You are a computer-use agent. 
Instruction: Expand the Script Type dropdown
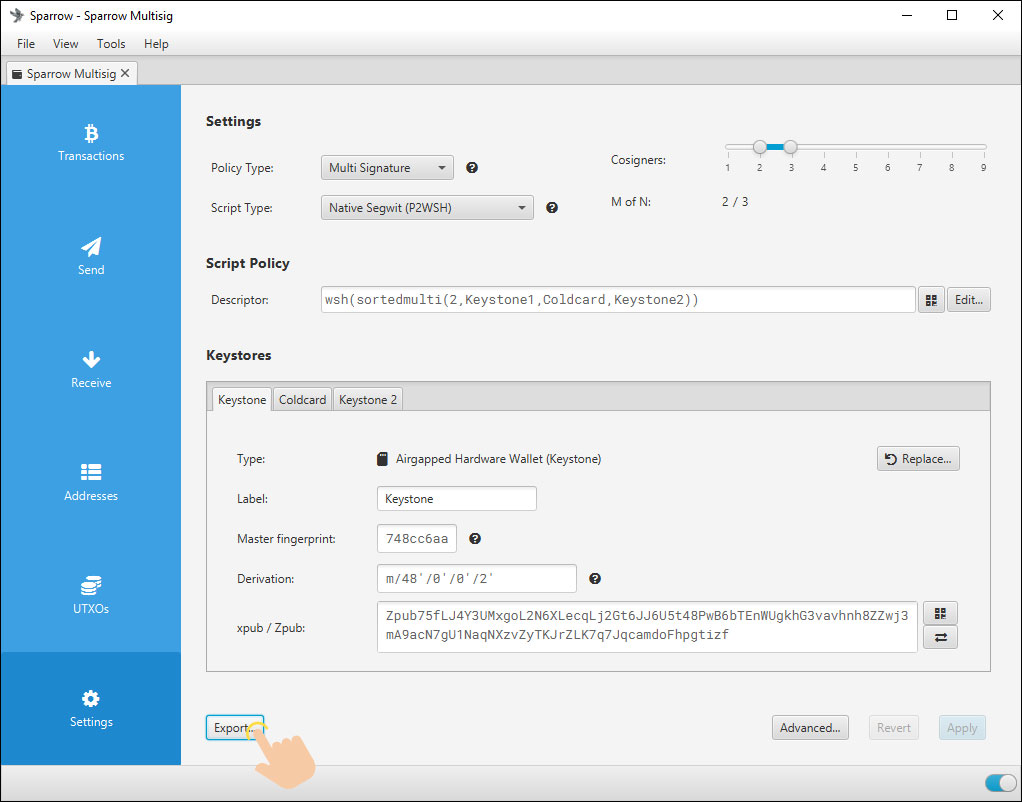click(426, 207)
